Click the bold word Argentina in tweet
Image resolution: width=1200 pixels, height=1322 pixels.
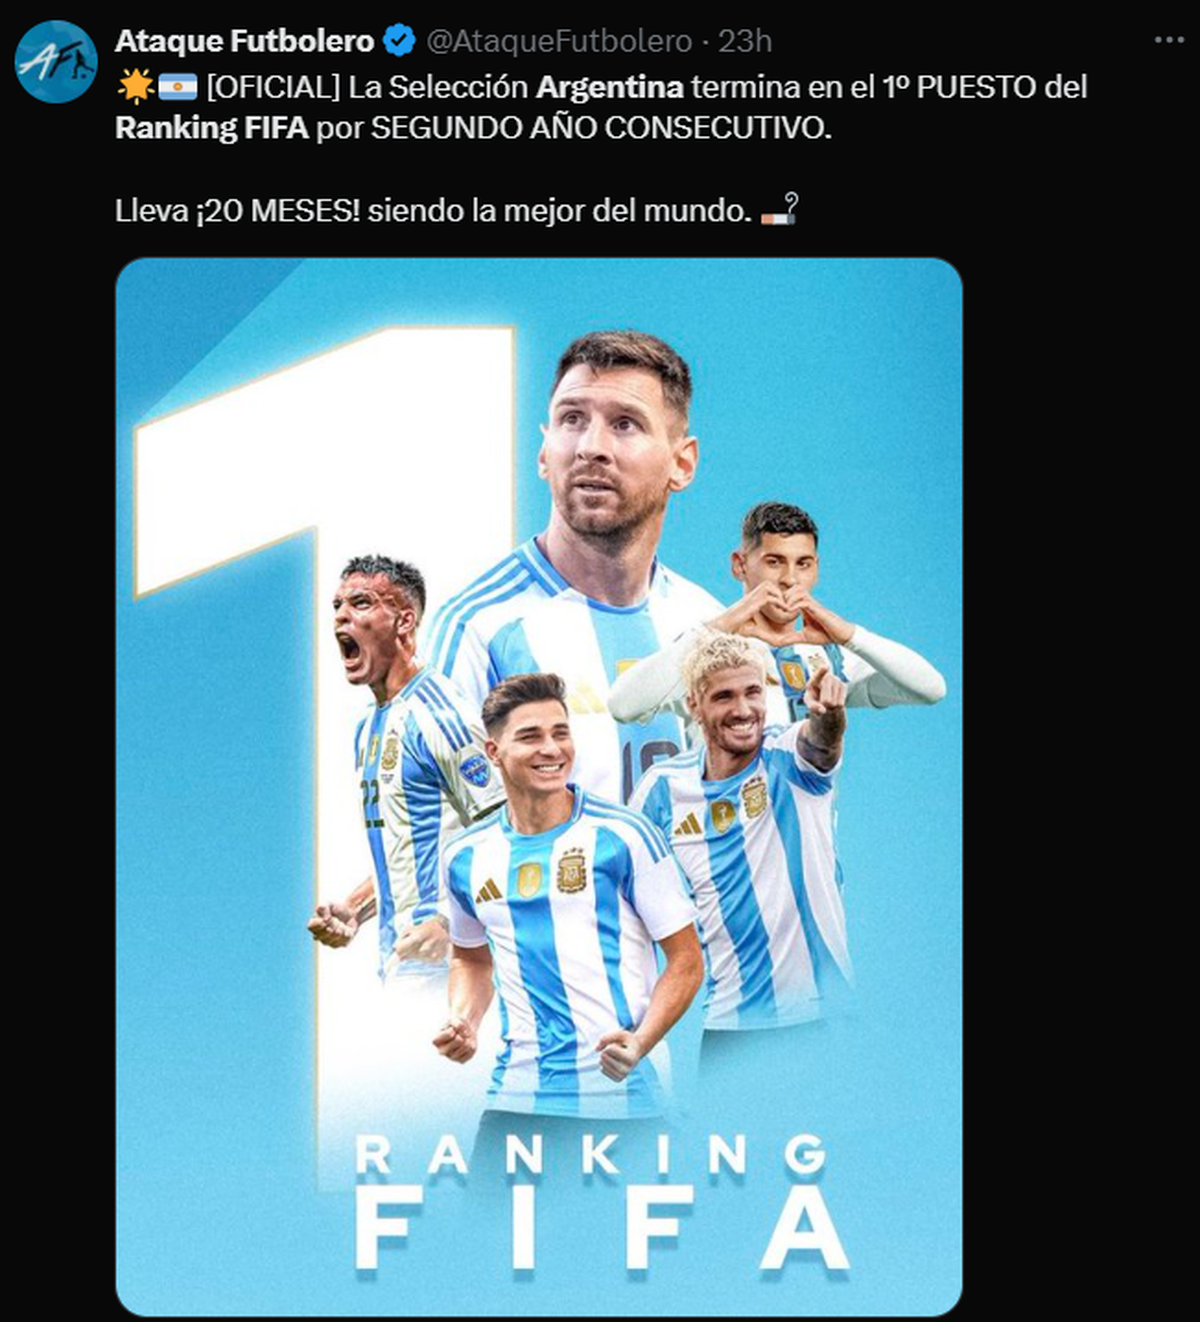[610, 87]
